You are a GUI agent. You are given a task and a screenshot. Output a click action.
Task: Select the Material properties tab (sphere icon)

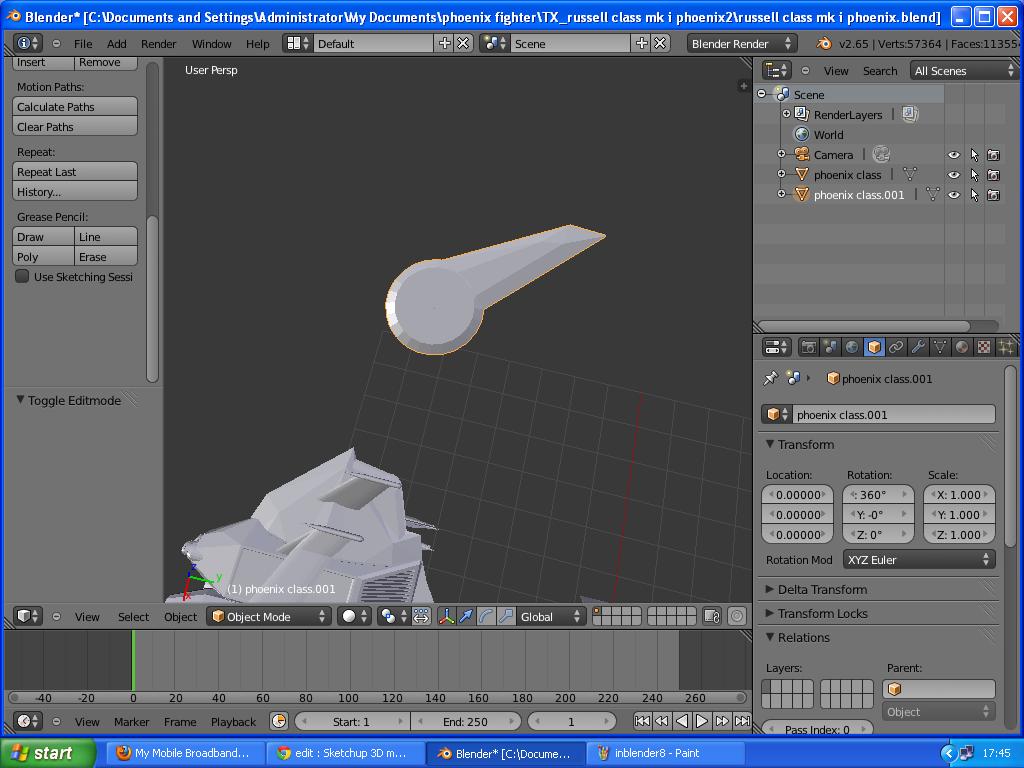961,347
